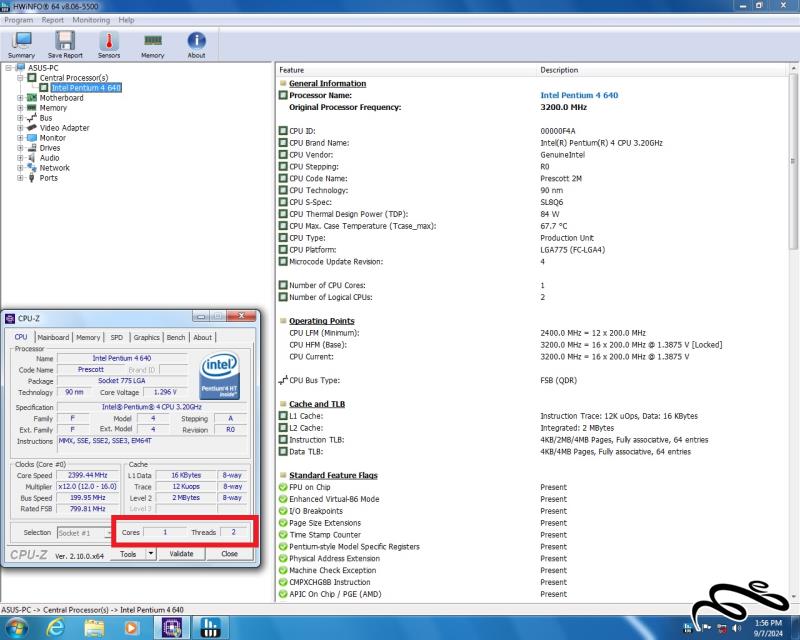Switch to the Mainboard tab in CPU-Z

point(53,337)
